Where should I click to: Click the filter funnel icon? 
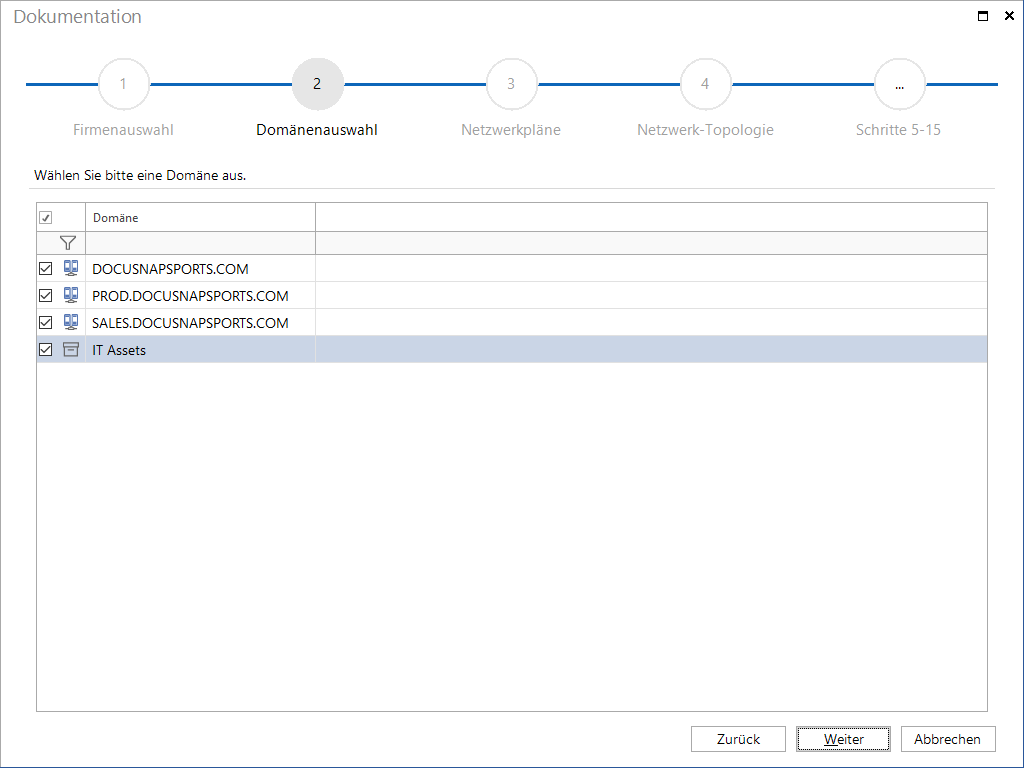coord(68,243)
